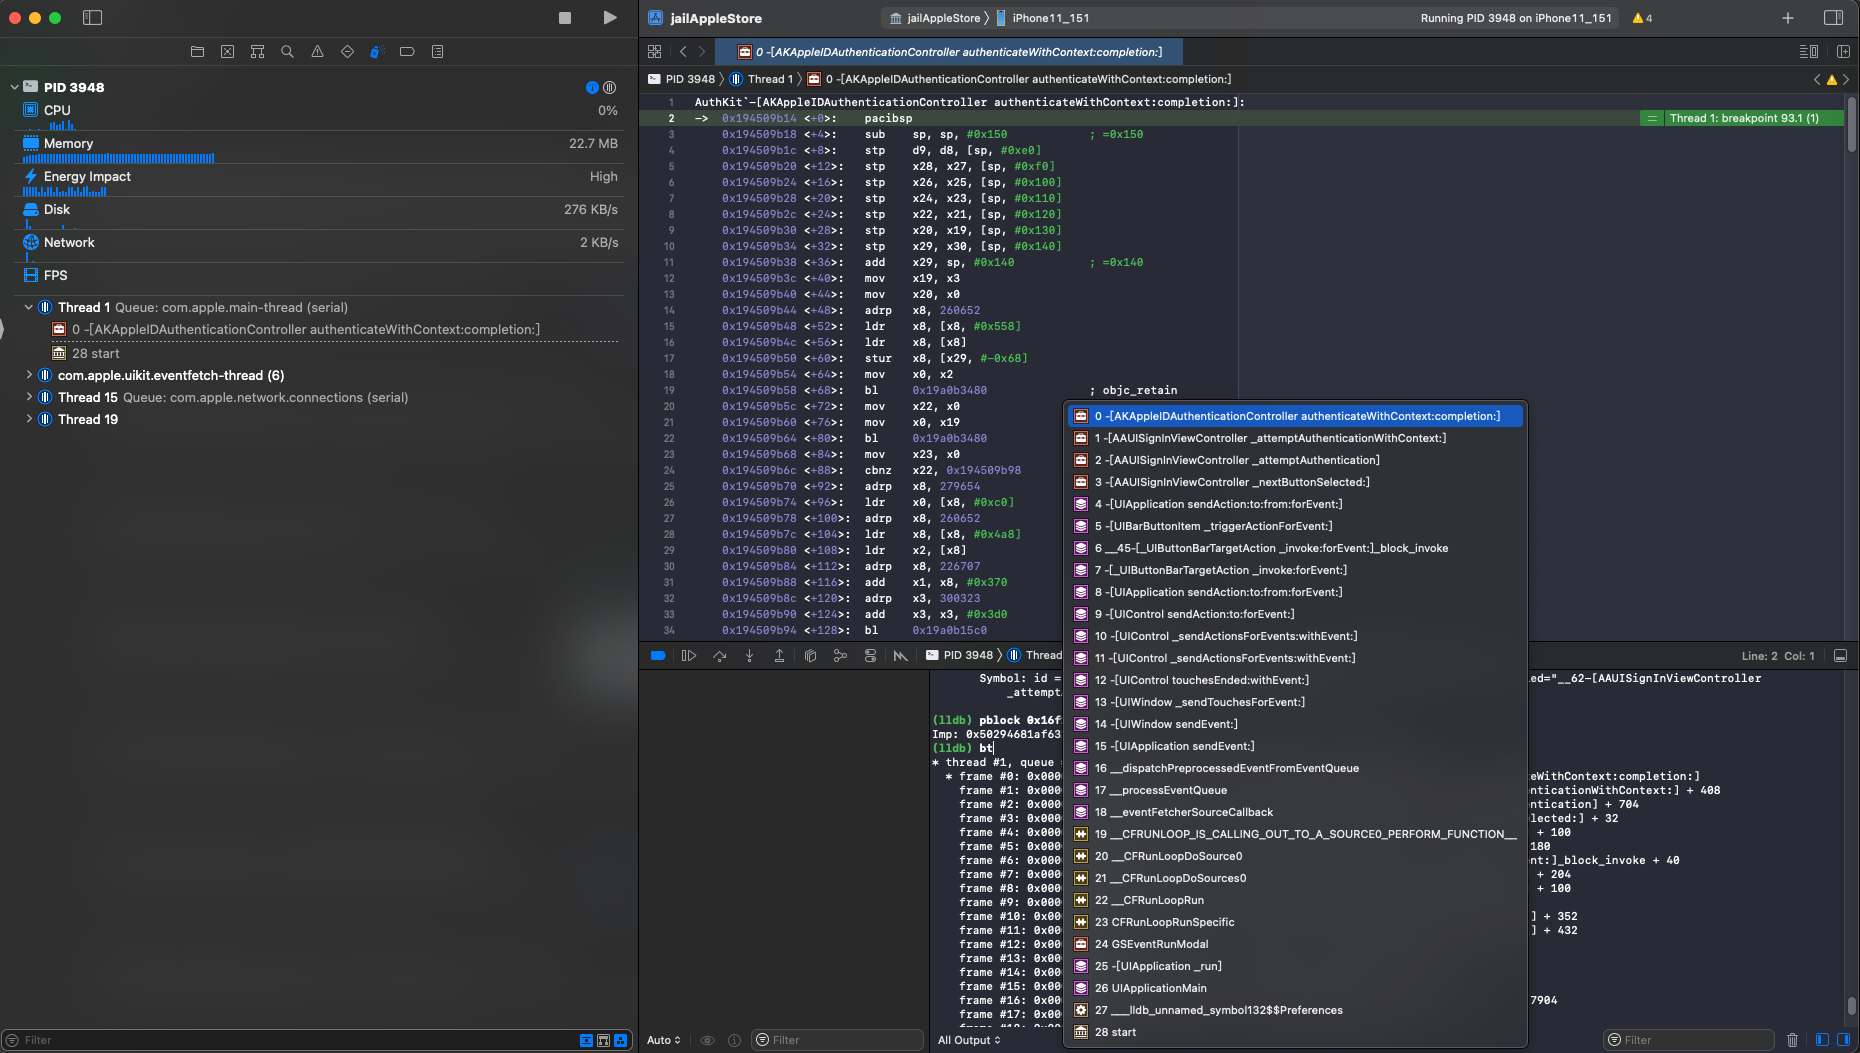Toggle the navigator sidebar visibility

(92, 18)
